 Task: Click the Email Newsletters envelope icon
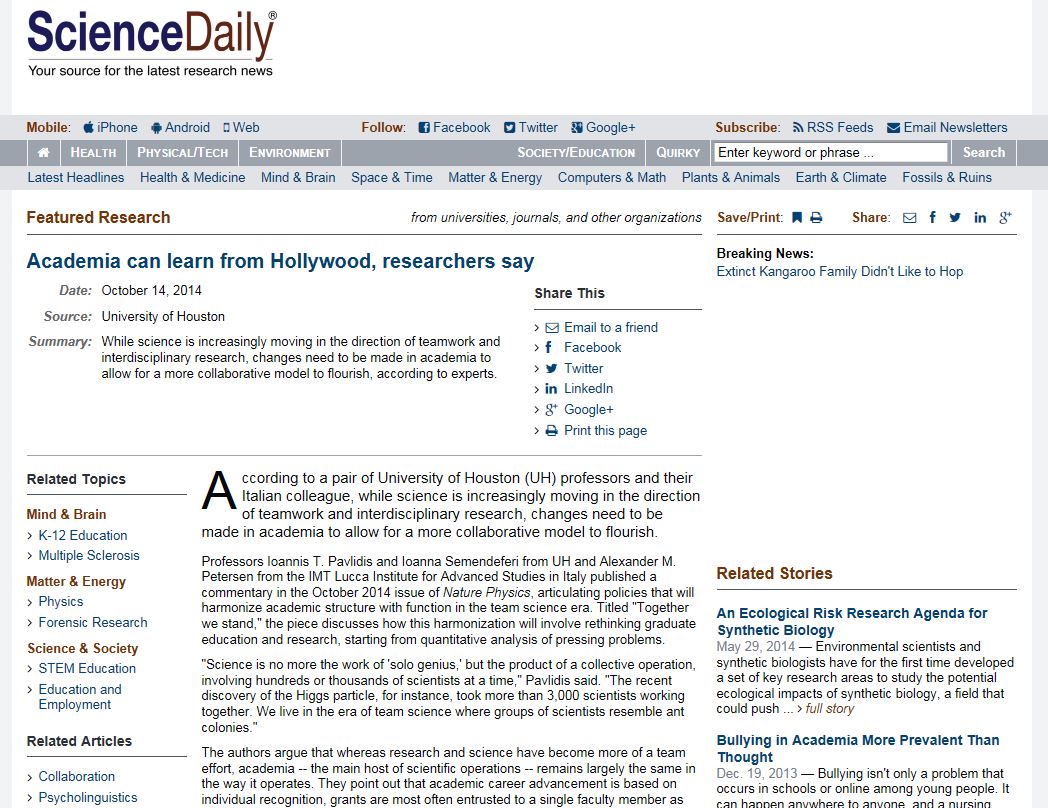pyautogui.click(x=893, y=128)
